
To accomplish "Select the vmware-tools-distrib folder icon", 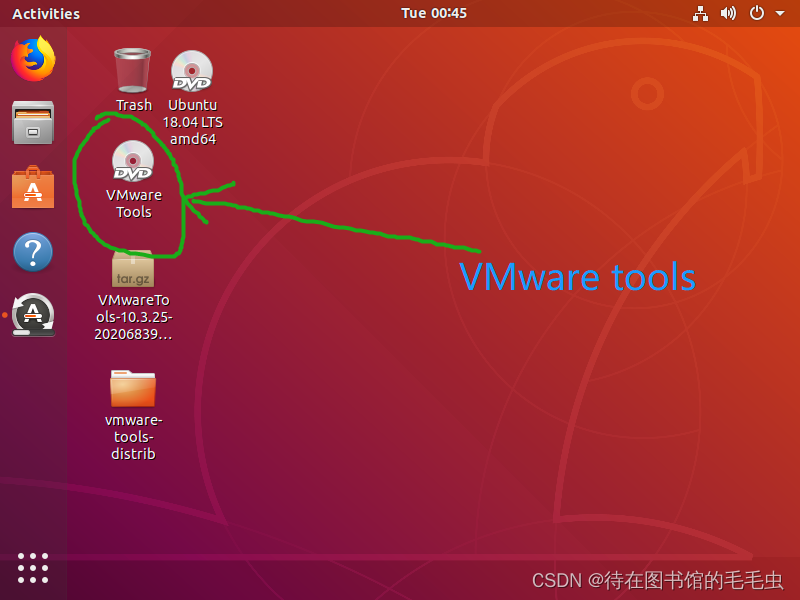I will 133,388.
